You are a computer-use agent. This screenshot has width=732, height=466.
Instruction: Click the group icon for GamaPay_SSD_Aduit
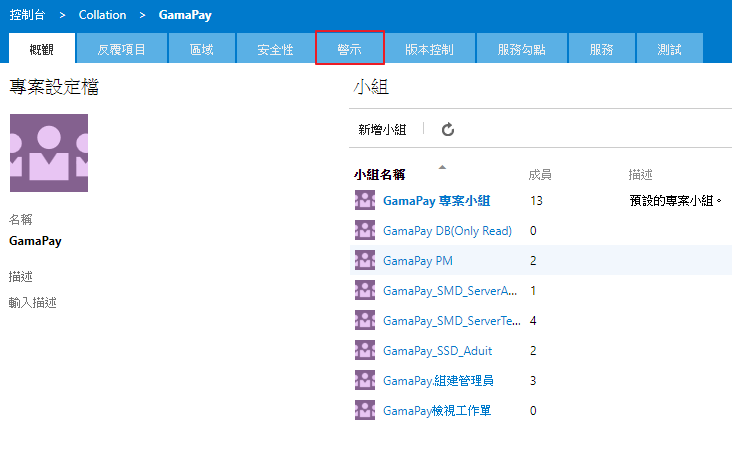[365, 350]
